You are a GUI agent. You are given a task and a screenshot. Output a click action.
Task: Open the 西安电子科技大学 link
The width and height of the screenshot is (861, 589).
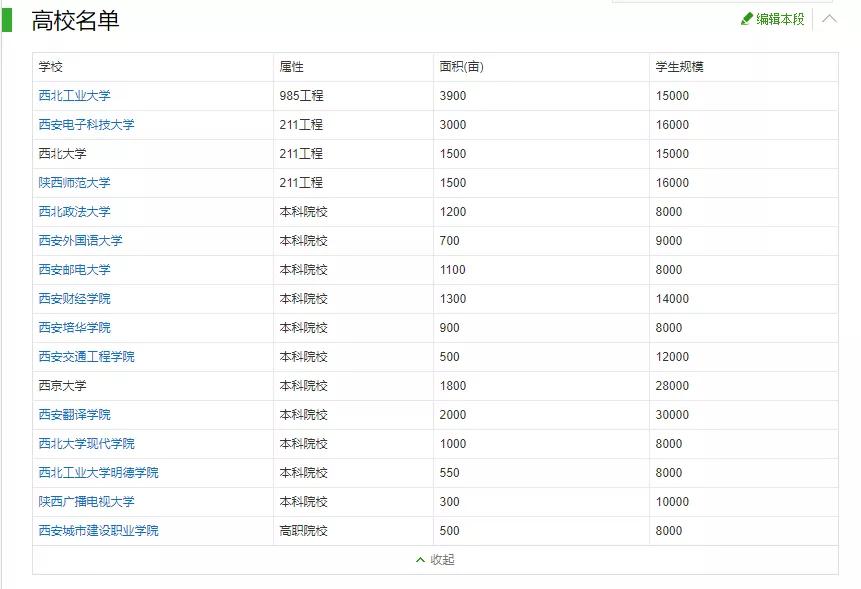87,125
